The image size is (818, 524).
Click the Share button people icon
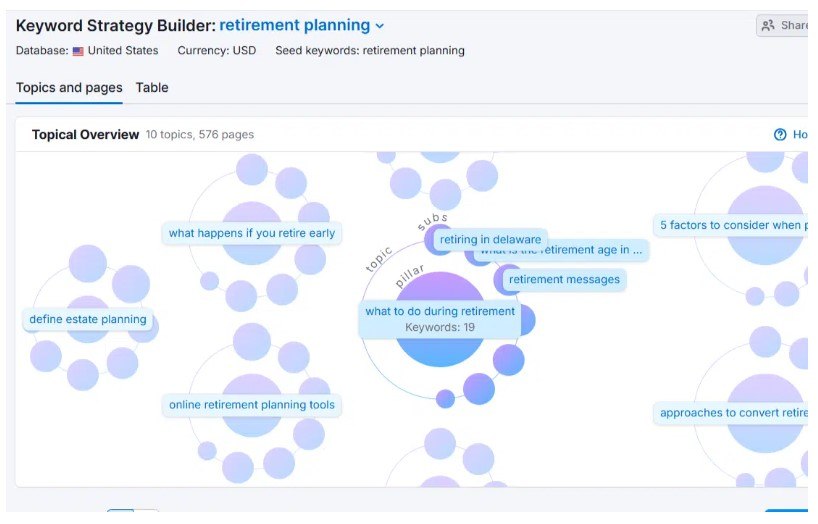pyautogui.click(x=768, y=25)
